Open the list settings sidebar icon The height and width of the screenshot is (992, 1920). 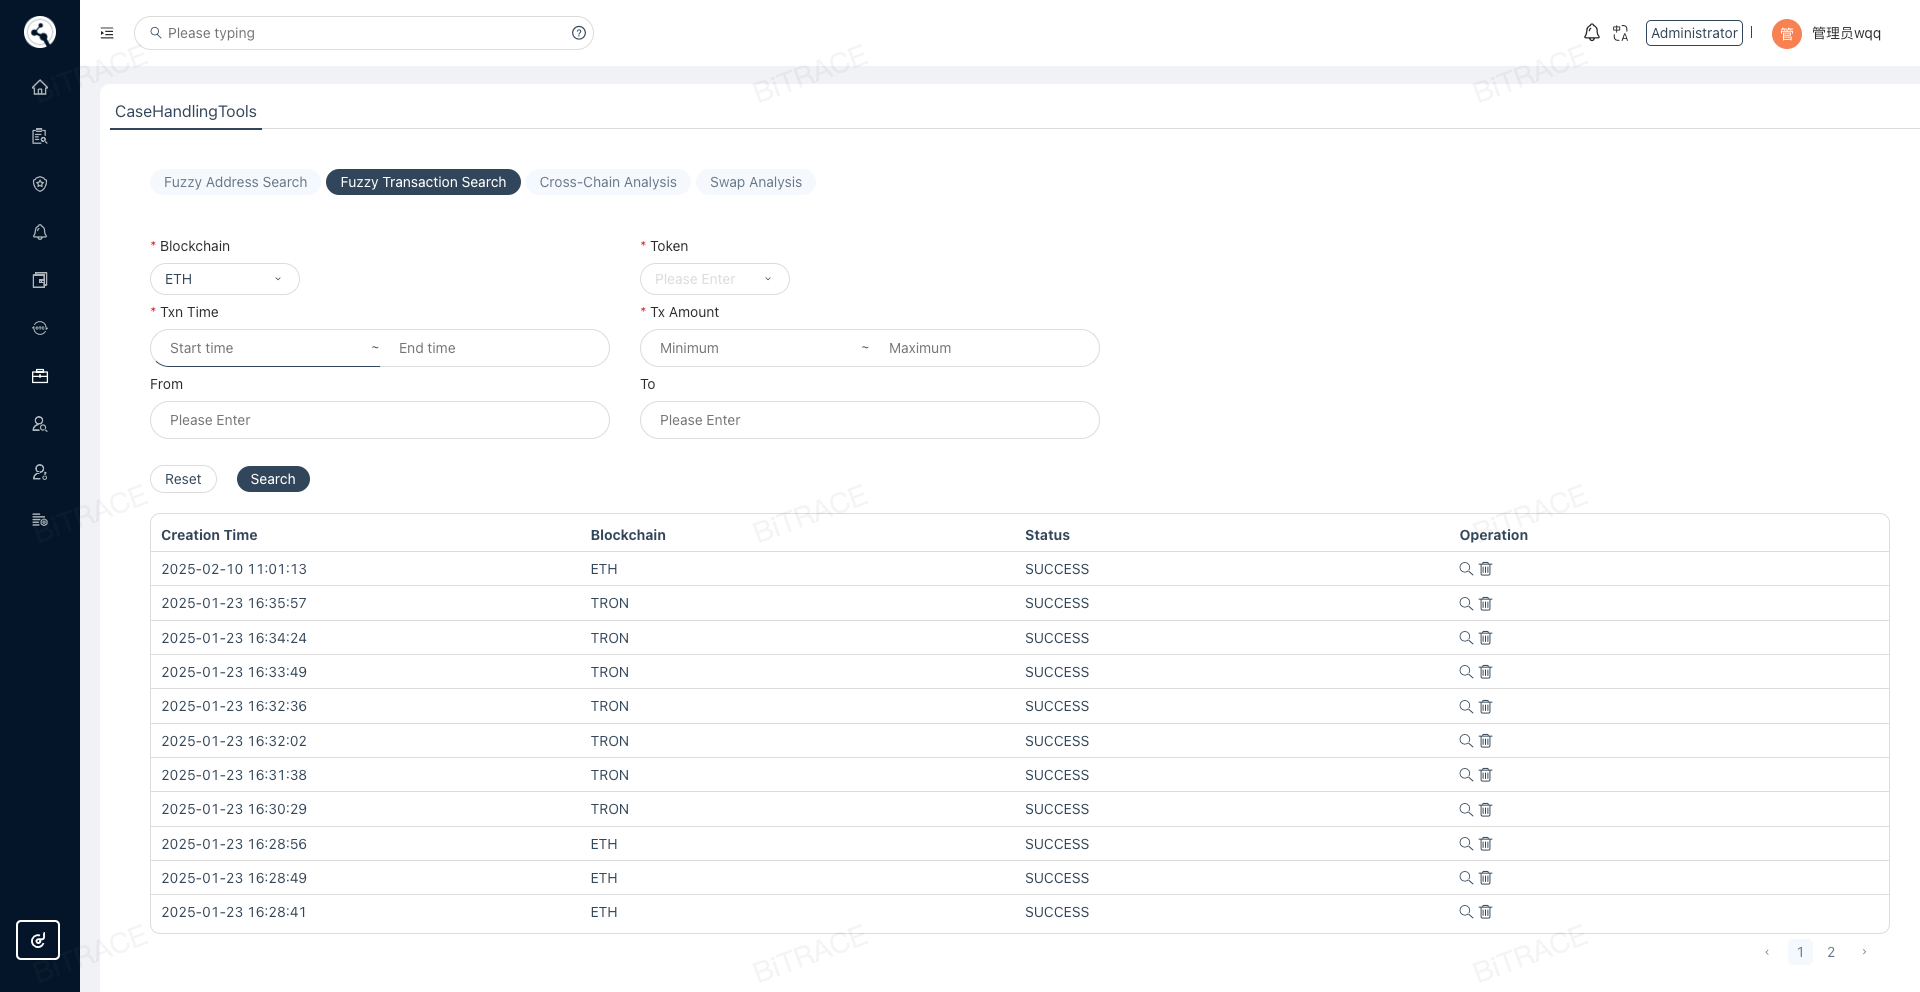pyautogui.click(x=40, y=520)
